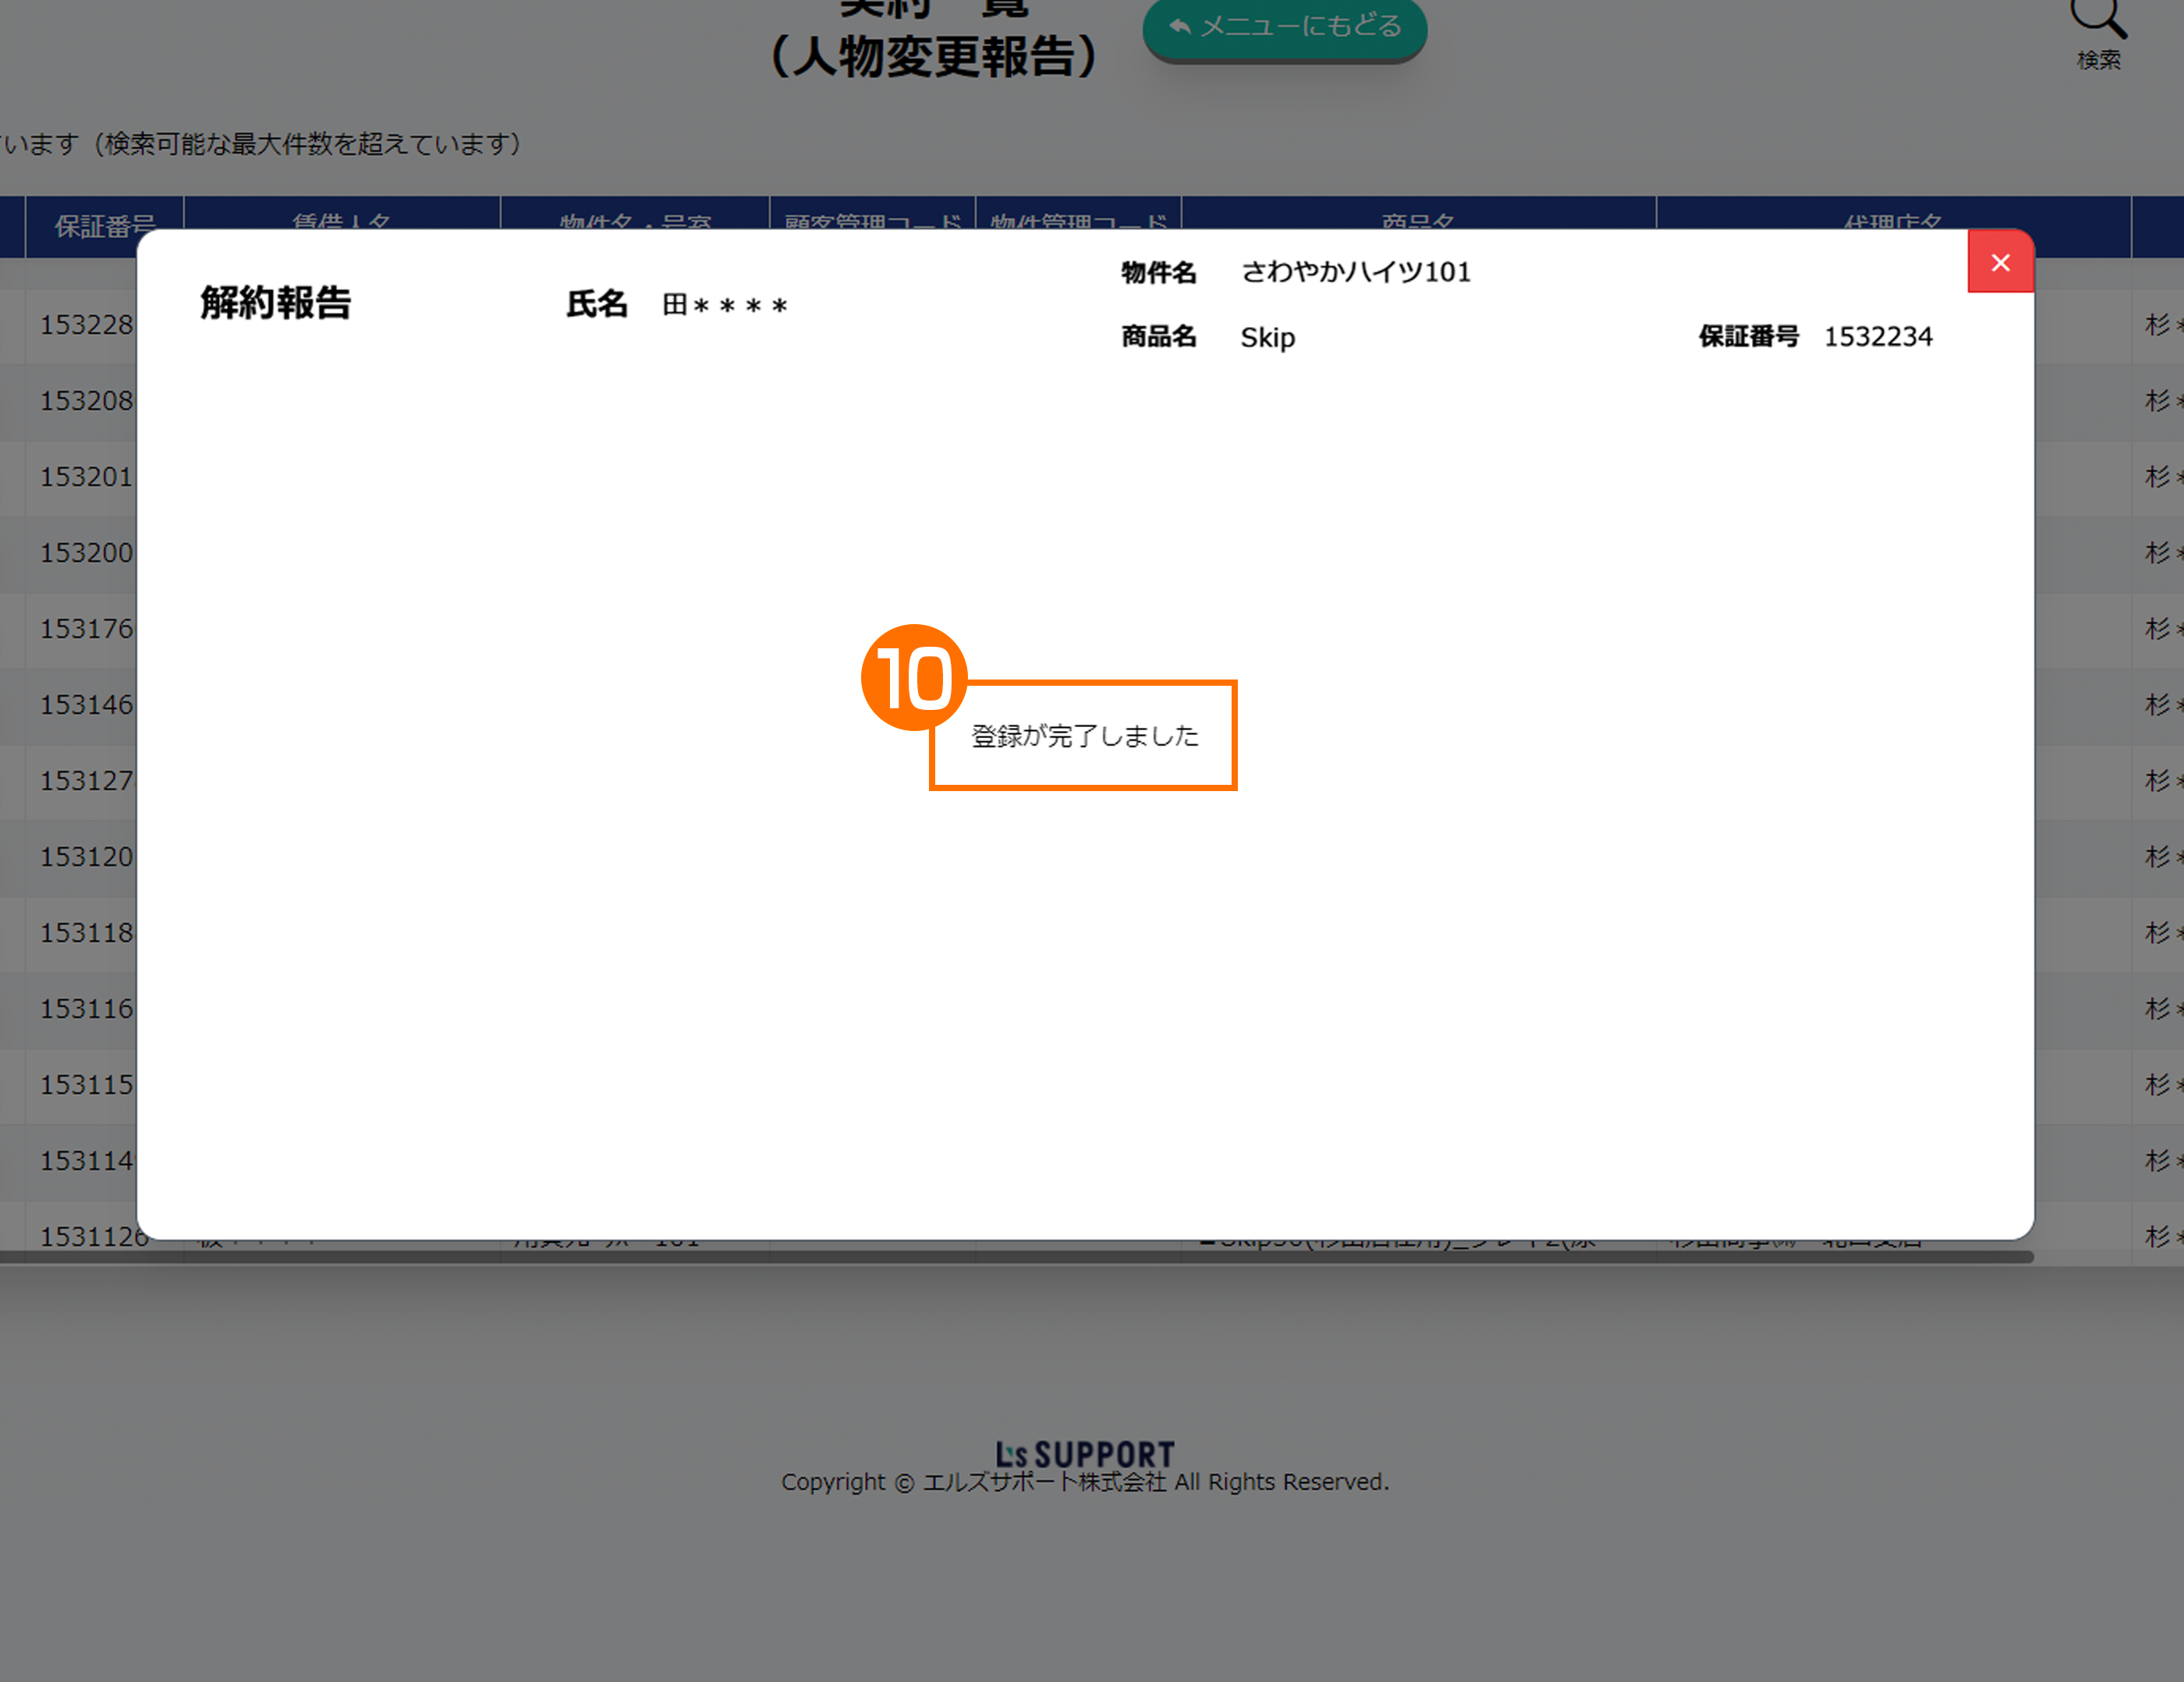
Task: Select row with number 153201
Action: pos(86,477)
